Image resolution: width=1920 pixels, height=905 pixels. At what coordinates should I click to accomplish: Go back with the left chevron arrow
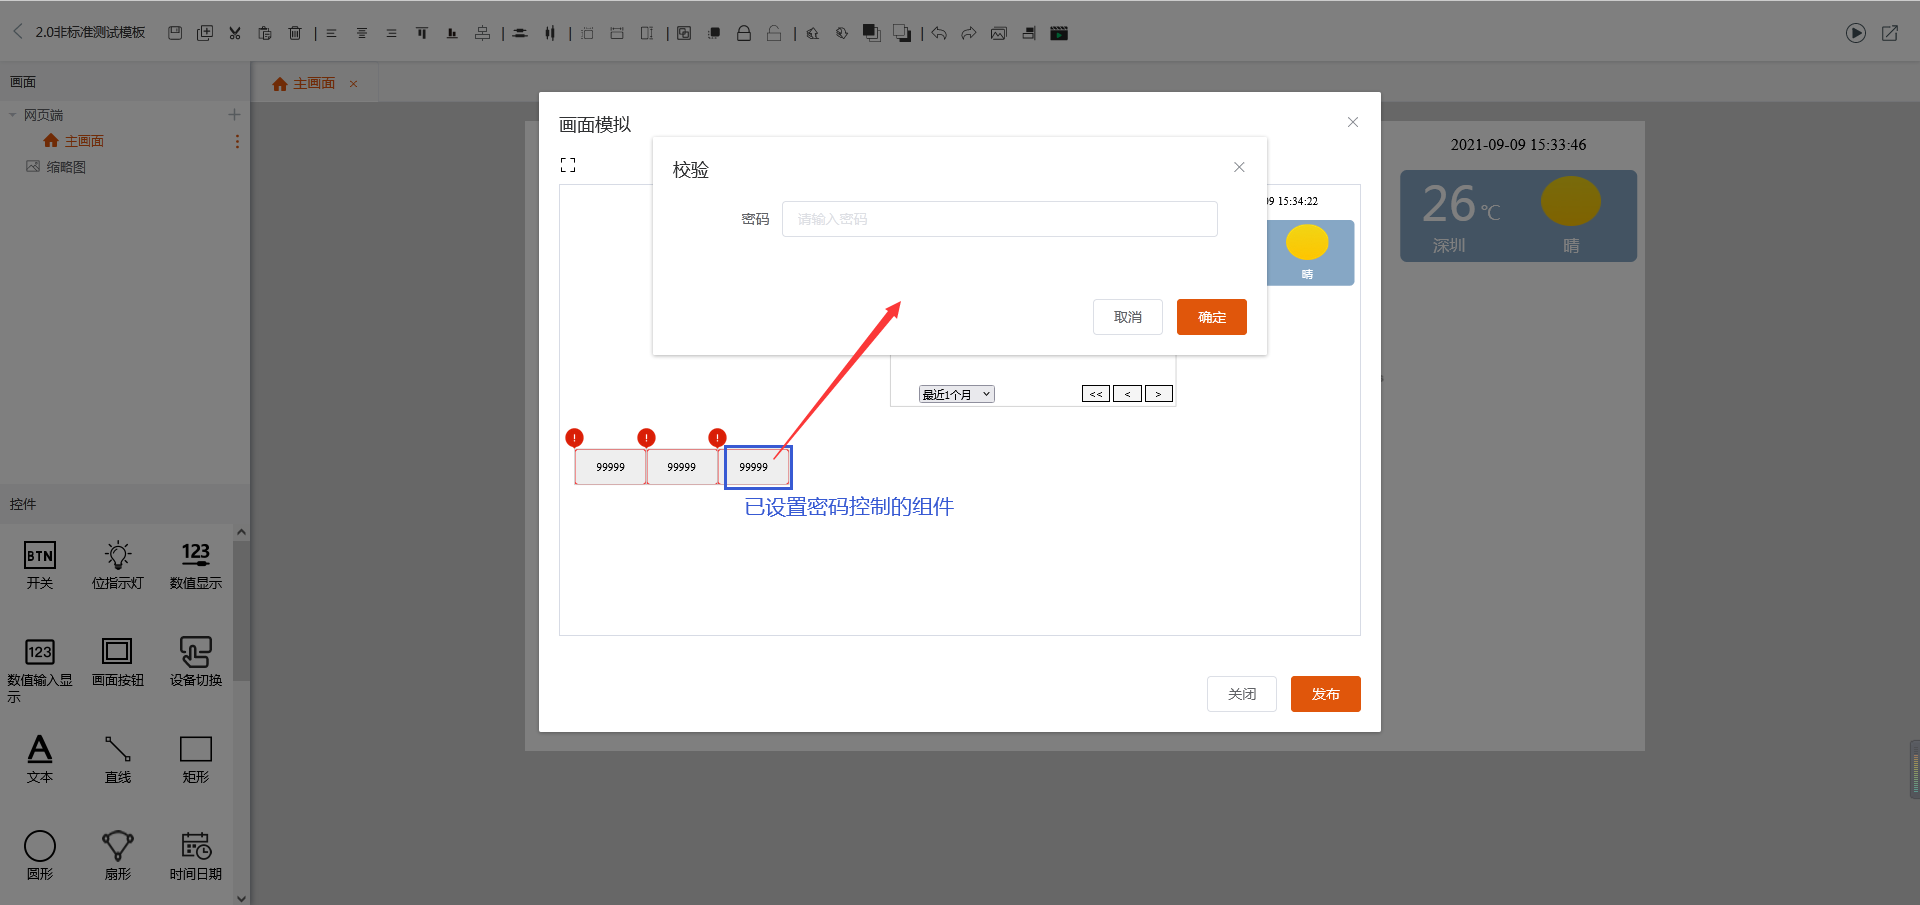[x=17, y=32]
